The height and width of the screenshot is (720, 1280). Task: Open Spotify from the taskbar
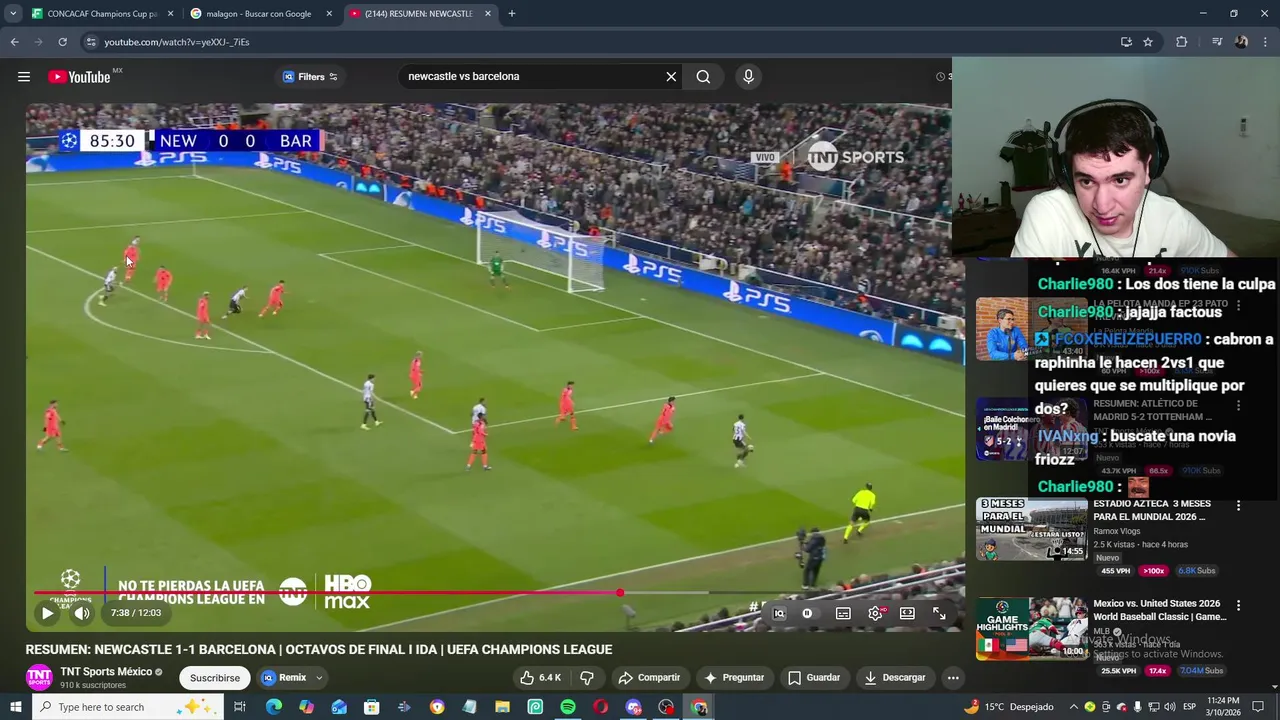click(x=568, y=707)
